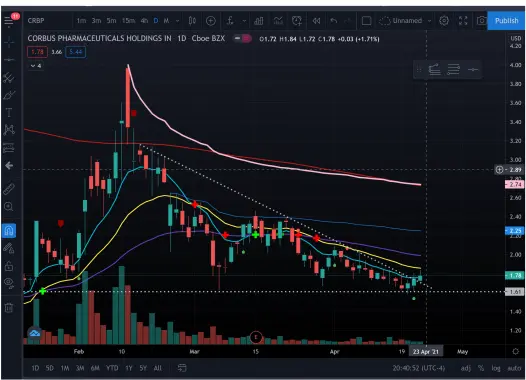Set date range to 1M

[x=65, y=368]
